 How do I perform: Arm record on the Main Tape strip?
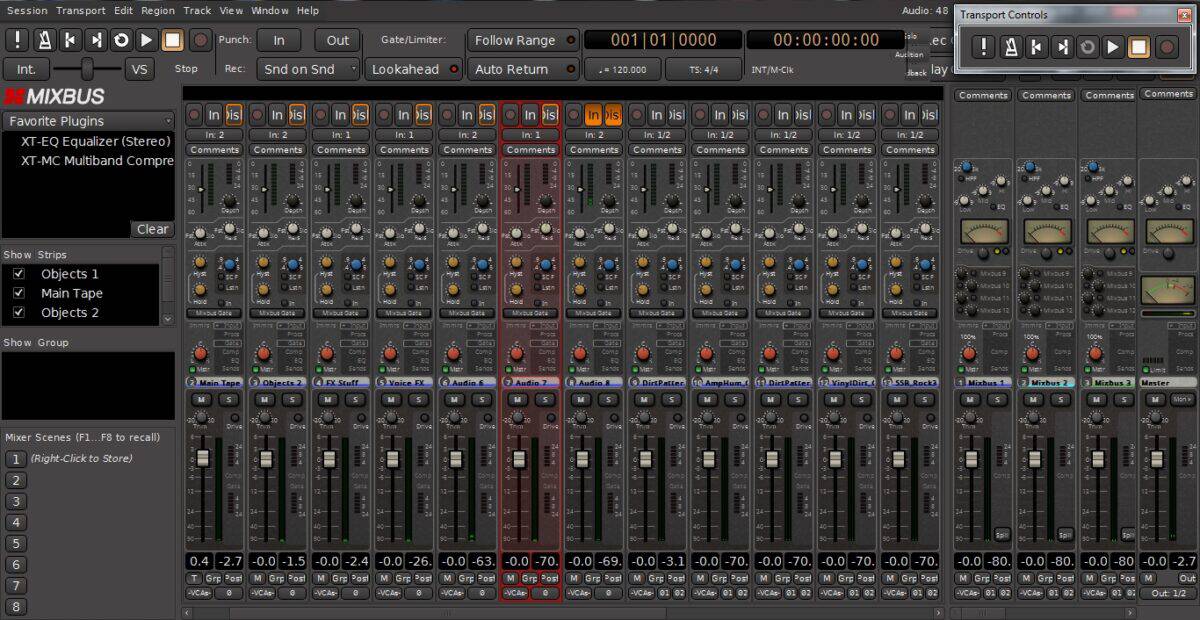point(194,114)
